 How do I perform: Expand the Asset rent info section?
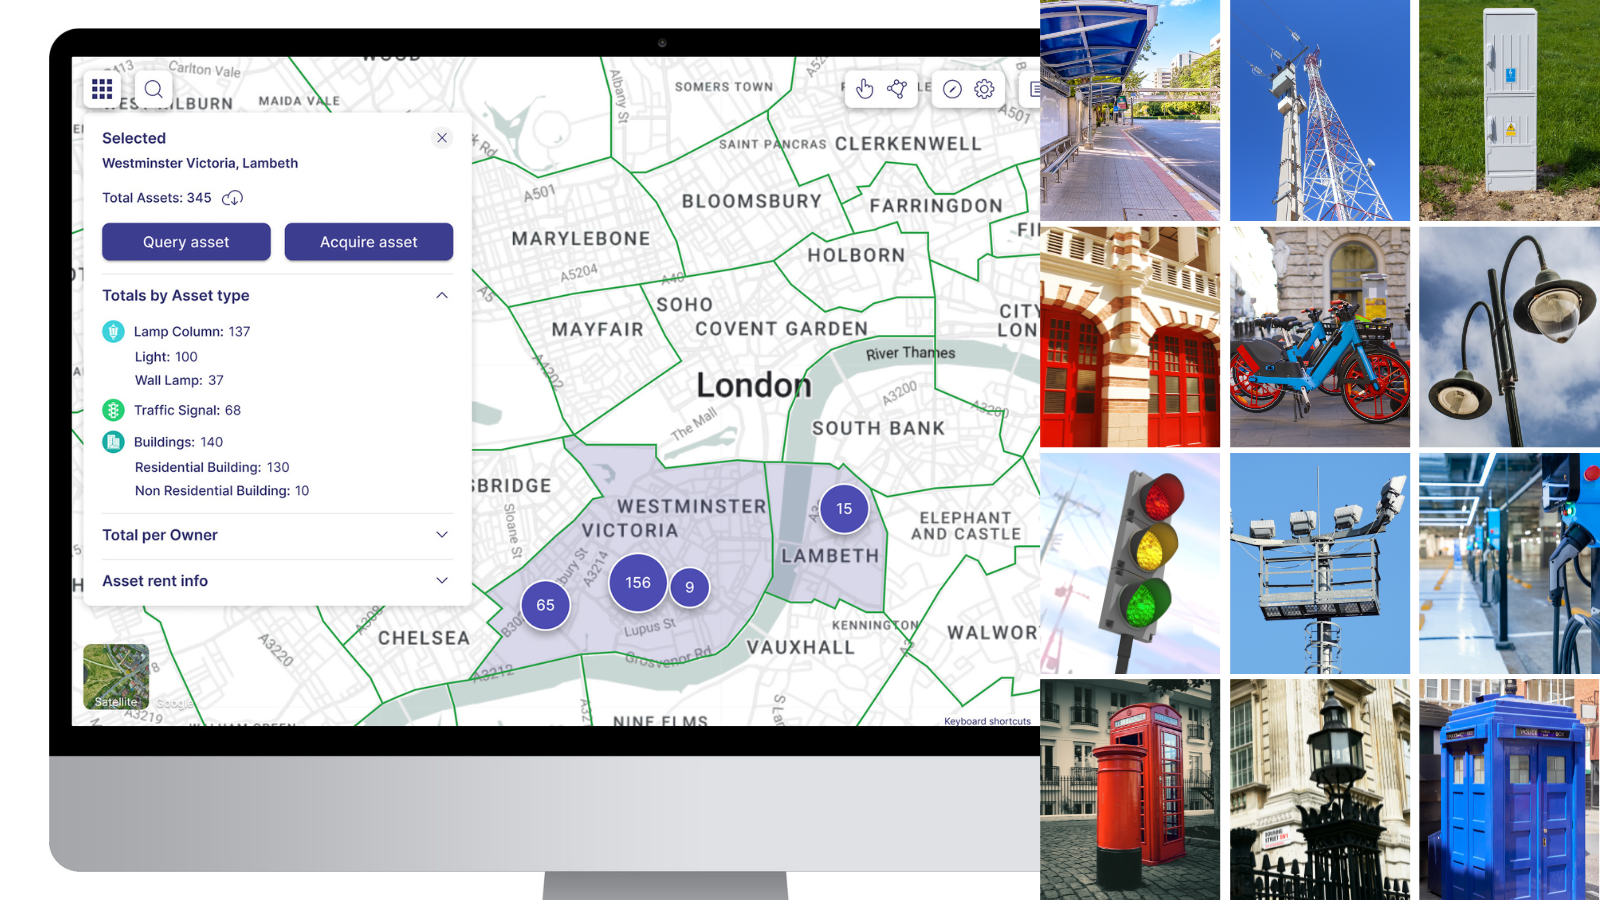pos(441,580)
